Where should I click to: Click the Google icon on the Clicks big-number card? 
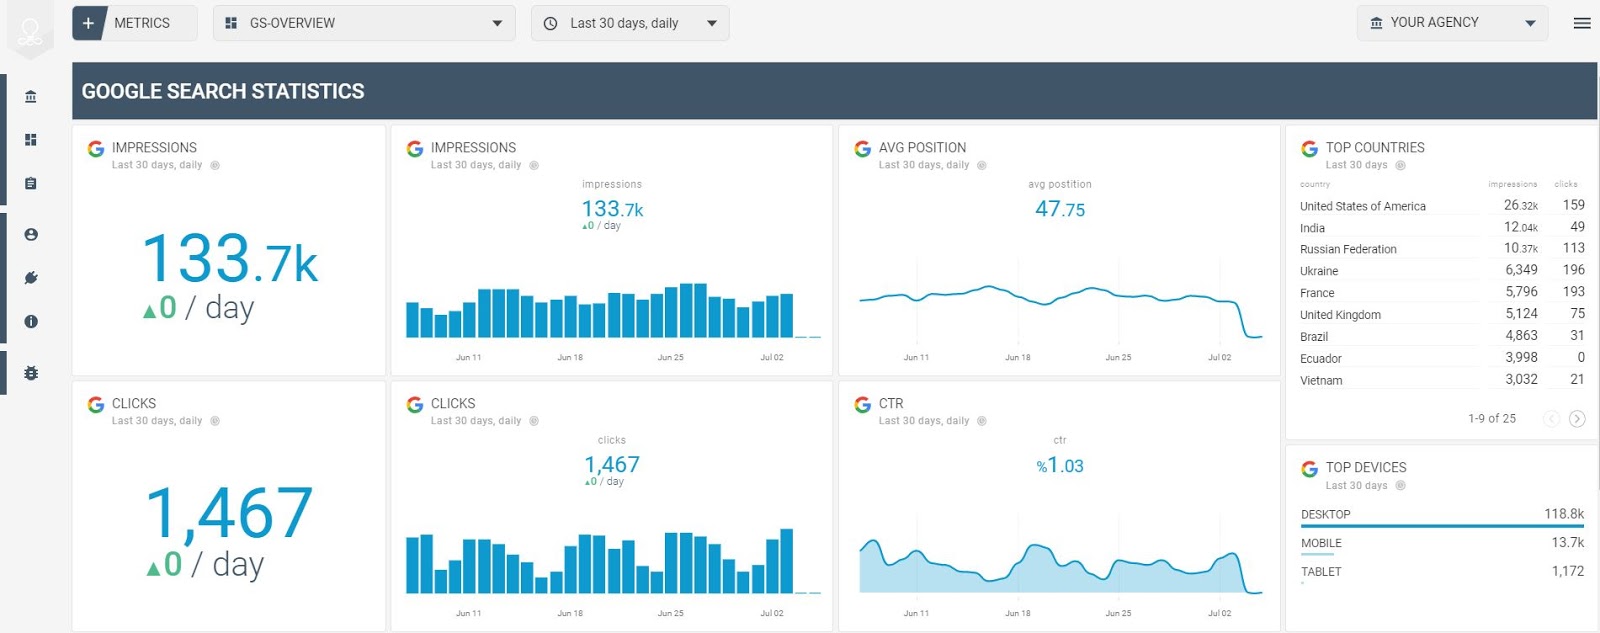(96, 405)
